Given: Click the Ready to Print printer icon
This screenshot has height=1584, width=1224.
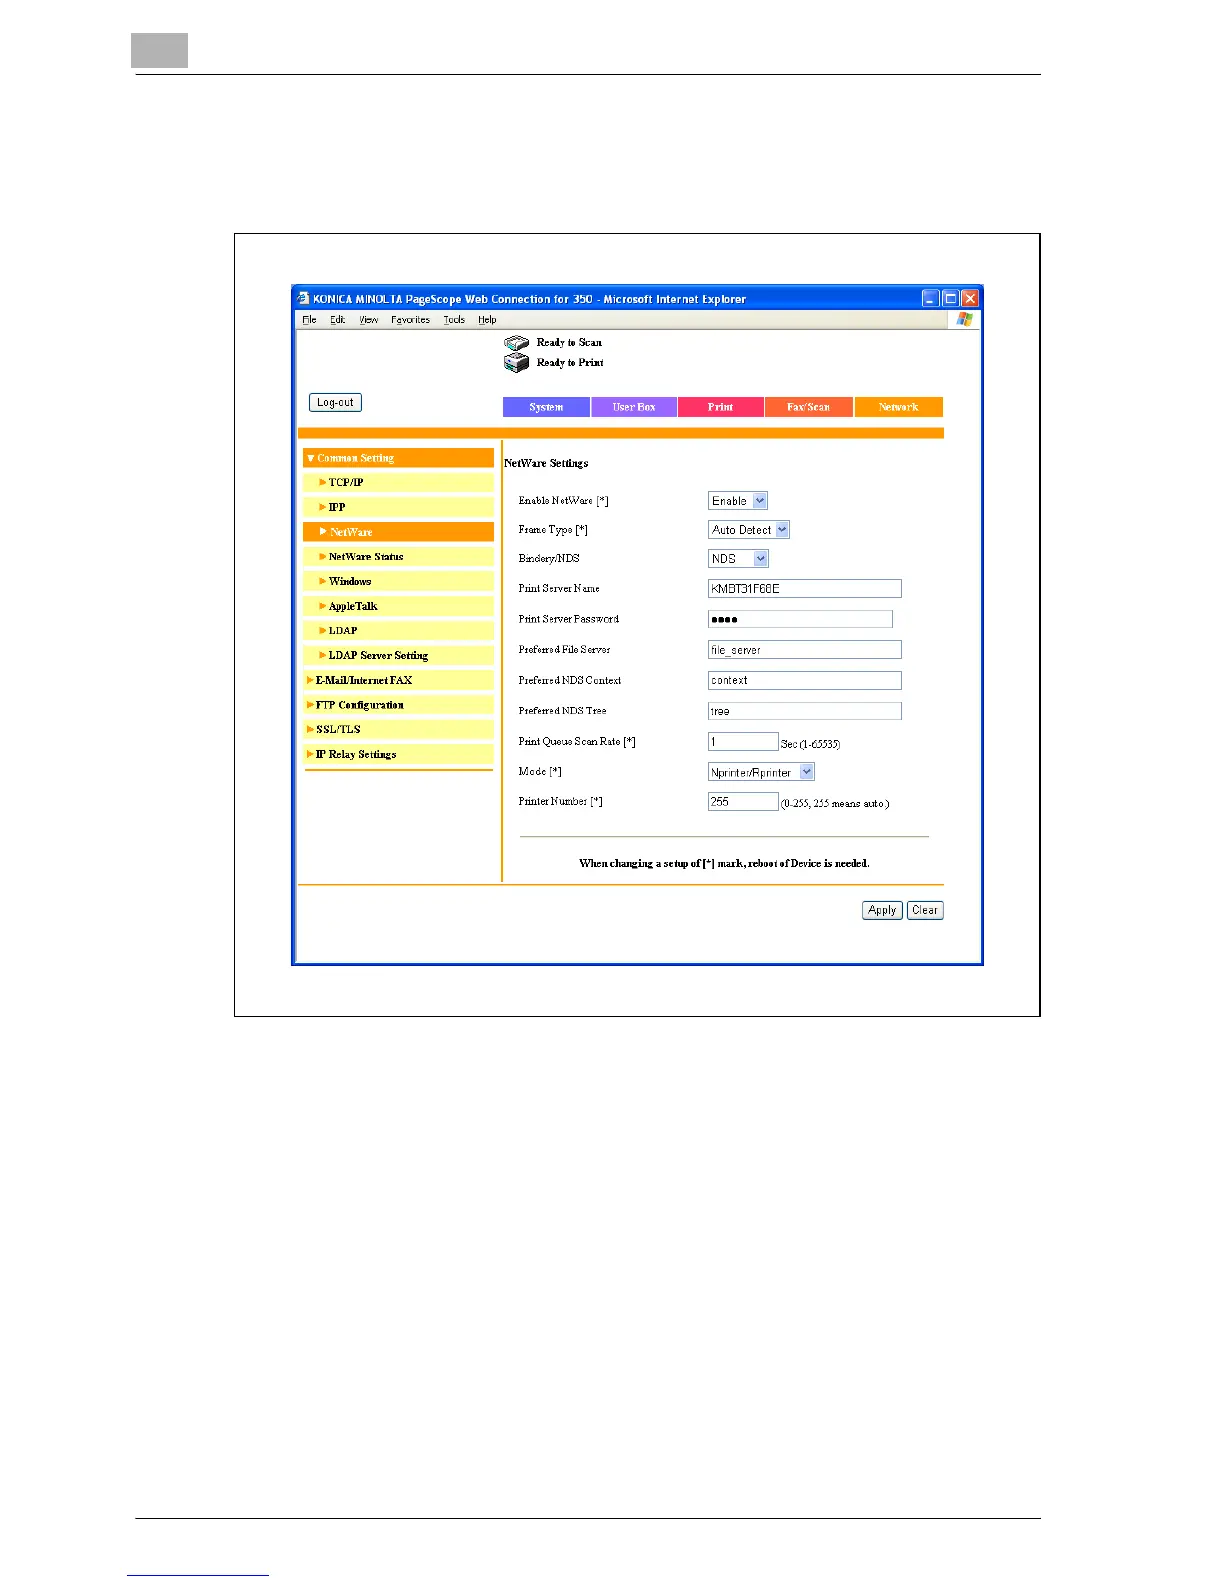Looking at the screenshot, I should click(x=516, y=363).
